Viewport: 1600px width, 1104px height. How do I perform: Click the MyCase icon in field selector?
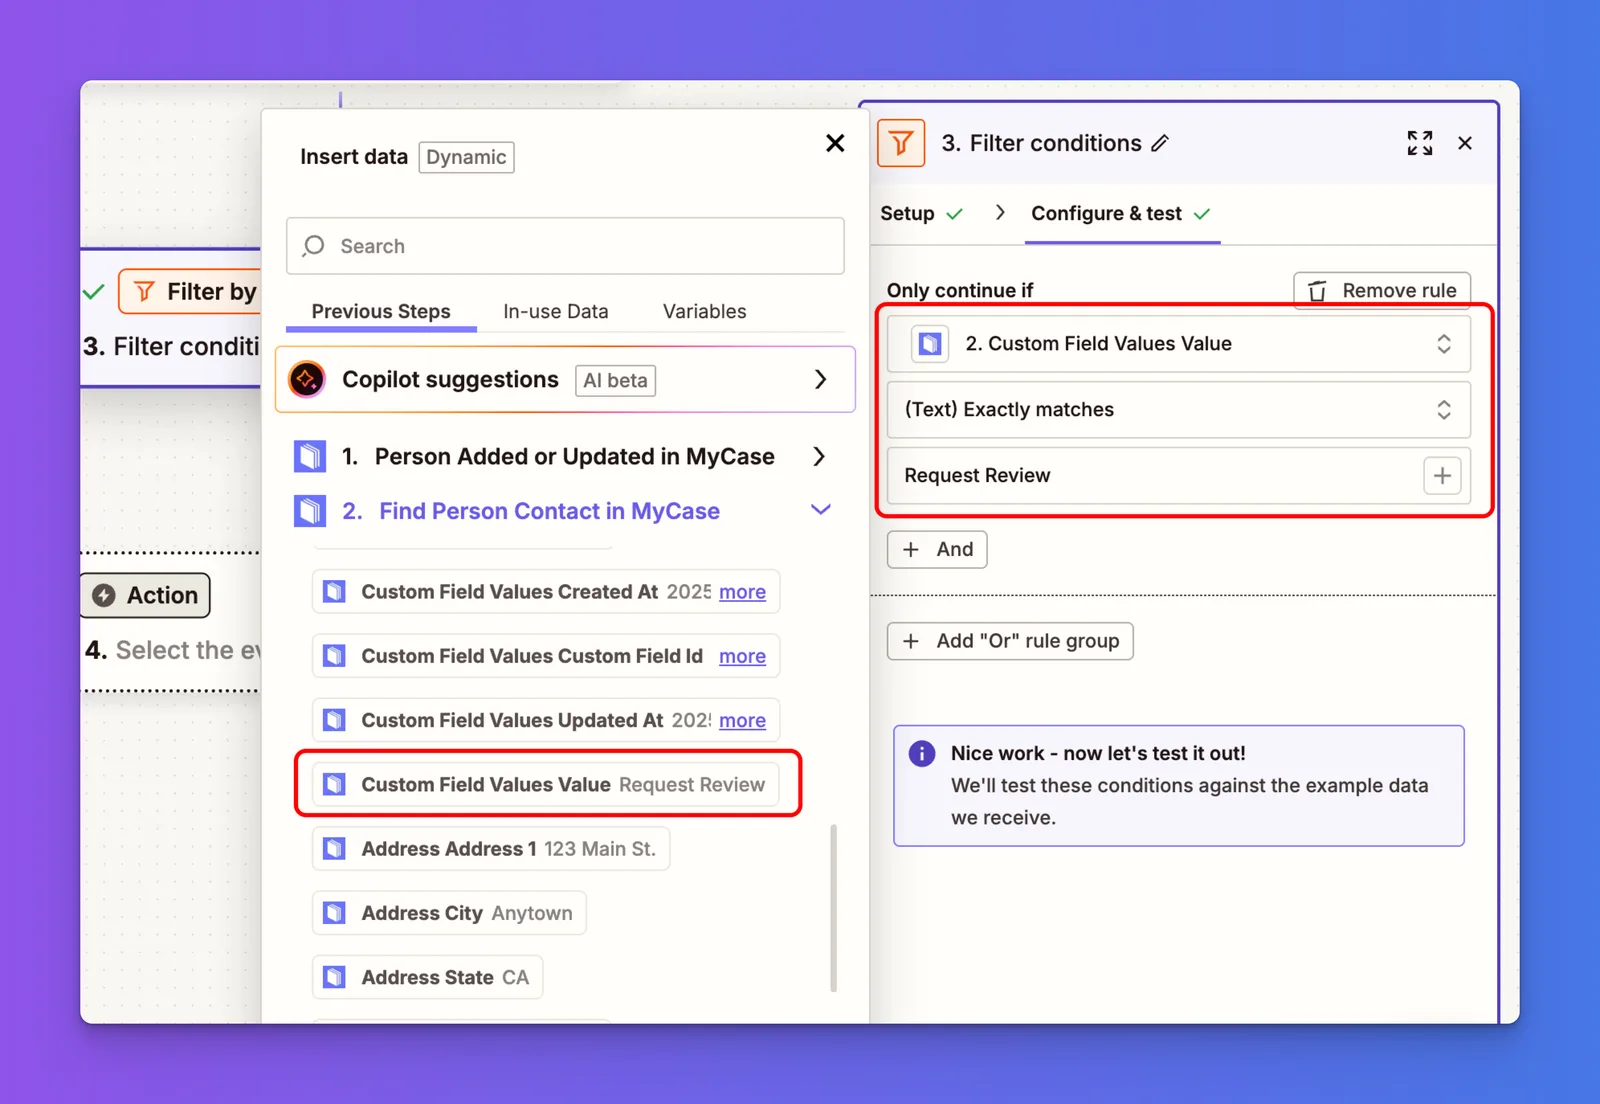point(930,344)
